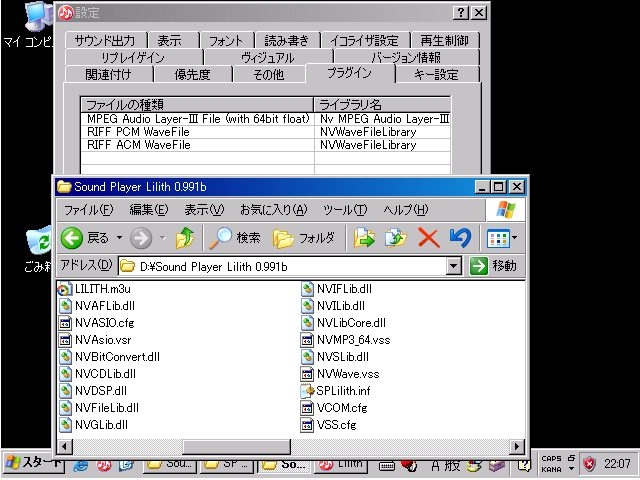The image size is (640, 480).
Task: Click the Back arrow in Explorer toolbar
Action: pos(72,238)
